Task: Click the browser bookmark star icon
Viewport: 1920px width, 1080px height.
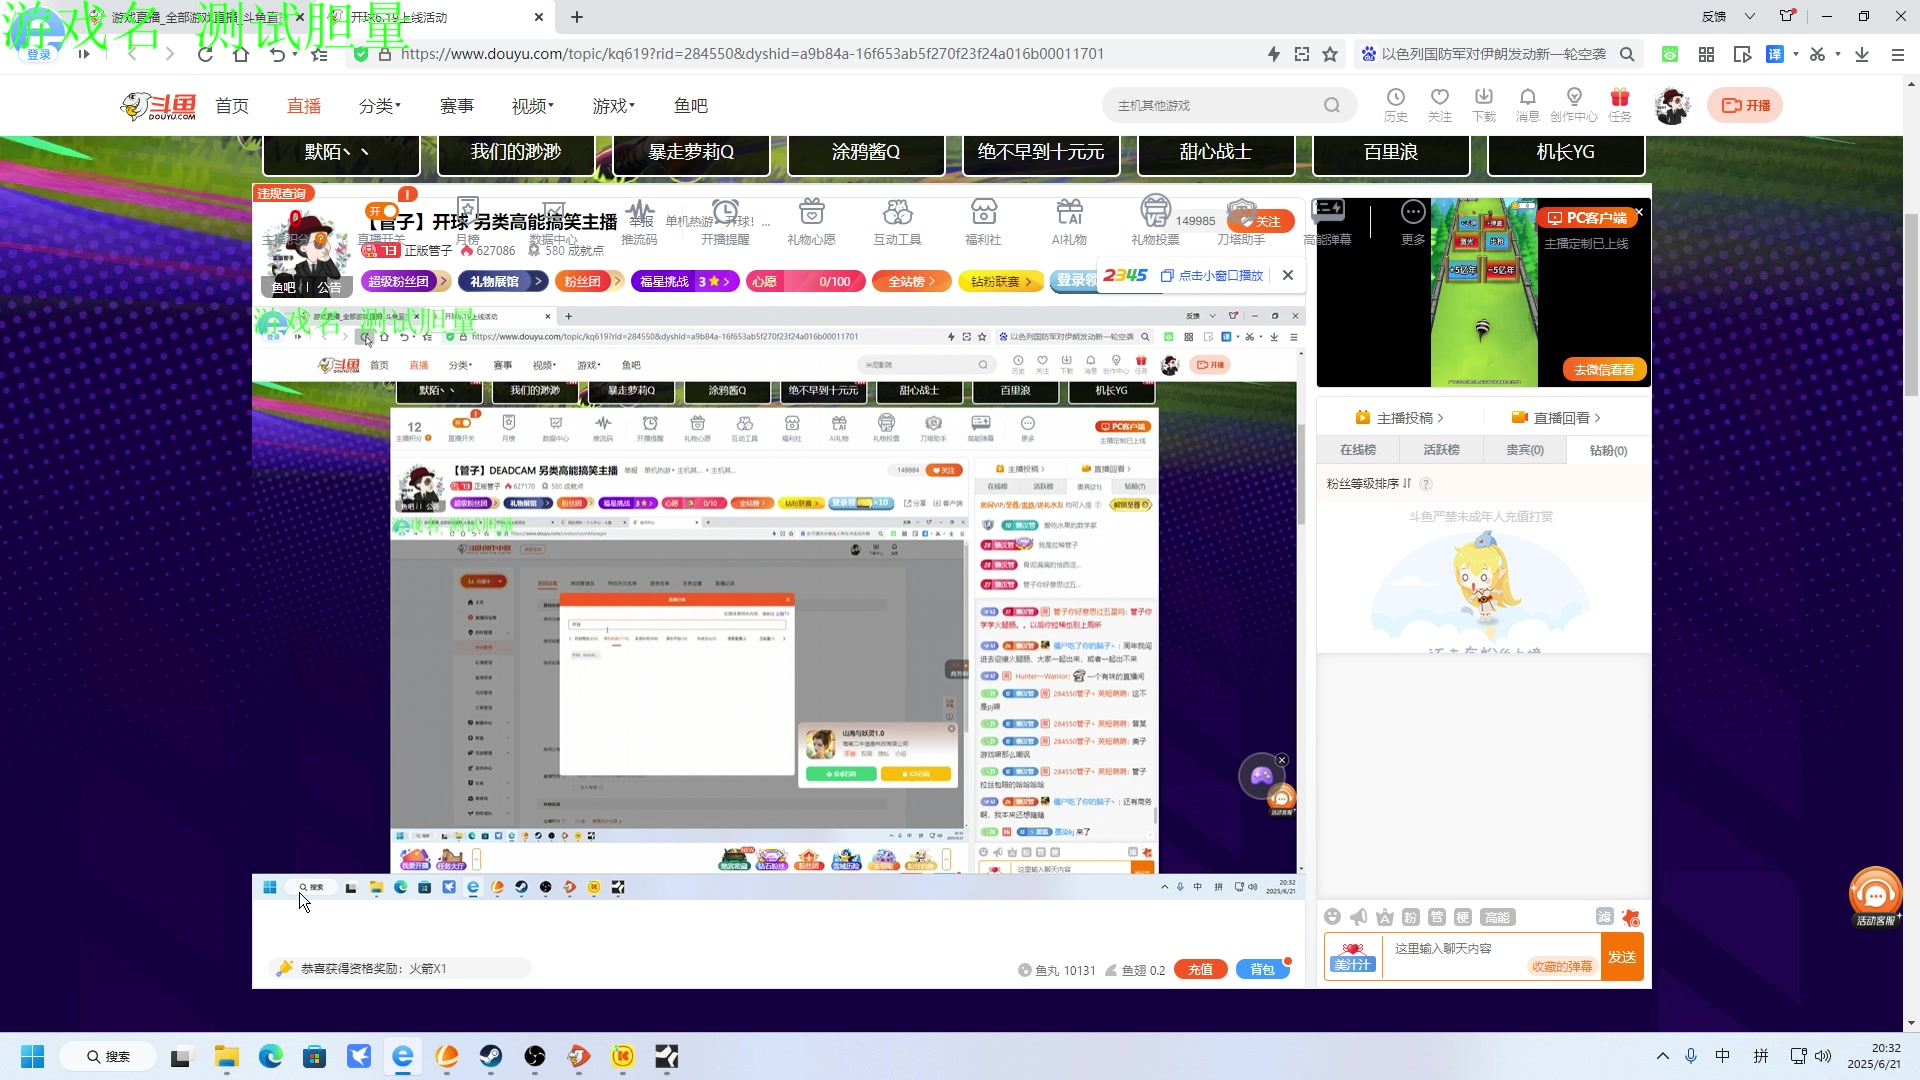Action: 1330,54
